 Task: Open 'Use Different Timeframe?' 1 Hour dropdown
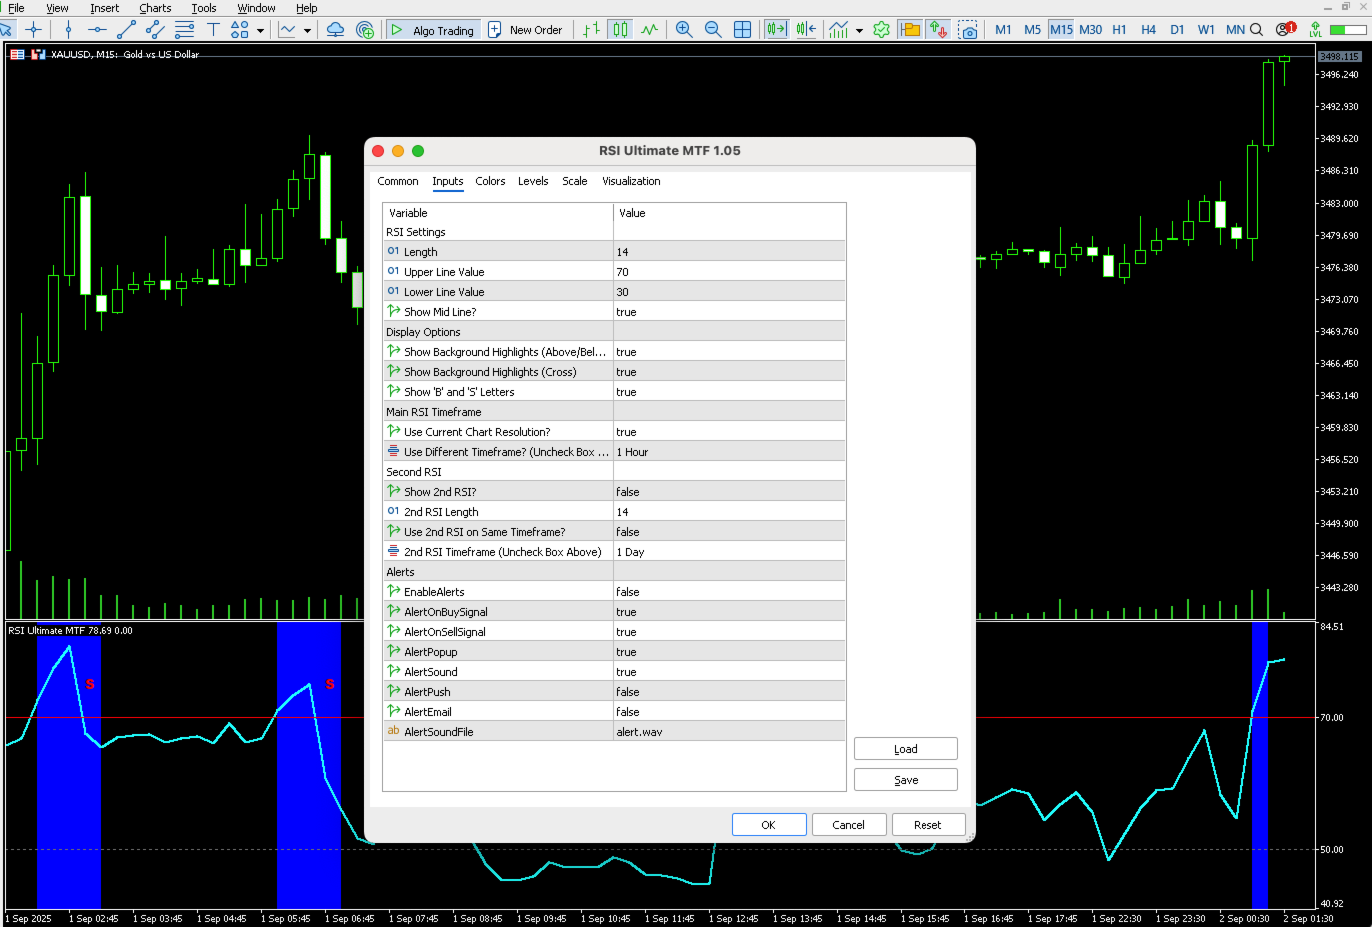point(729,452)
